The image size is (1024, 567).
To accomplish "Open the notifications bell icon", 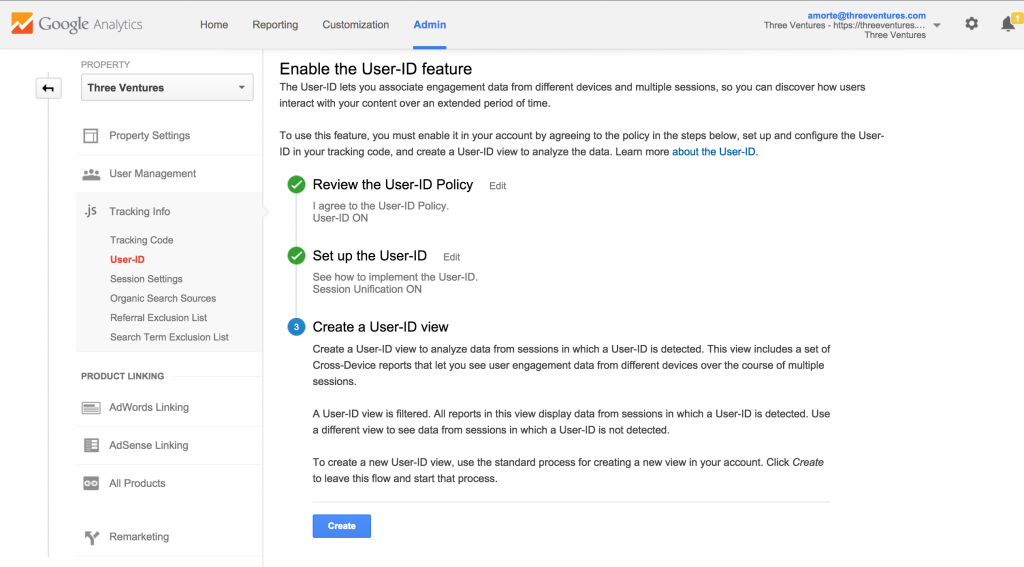I will point(1008,24).
